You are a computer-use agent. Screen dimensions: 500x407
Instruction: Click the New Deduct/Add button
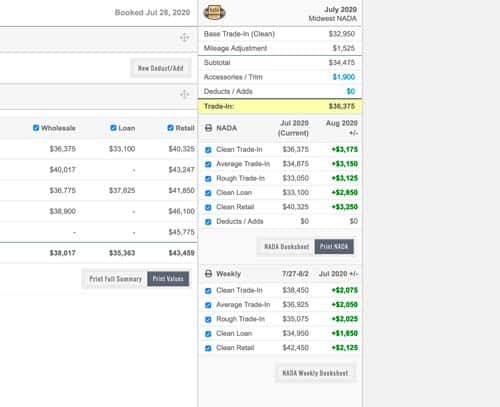(161, 68)
